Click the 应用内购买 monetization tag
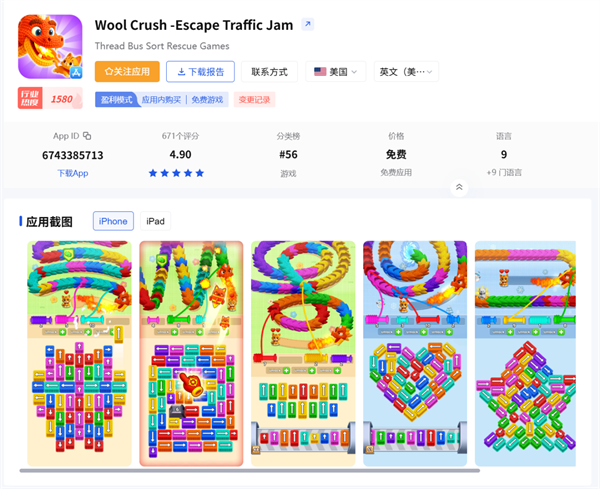Image resolution: width=600 pixels, height=489 pixels. (x=161, y=100)
